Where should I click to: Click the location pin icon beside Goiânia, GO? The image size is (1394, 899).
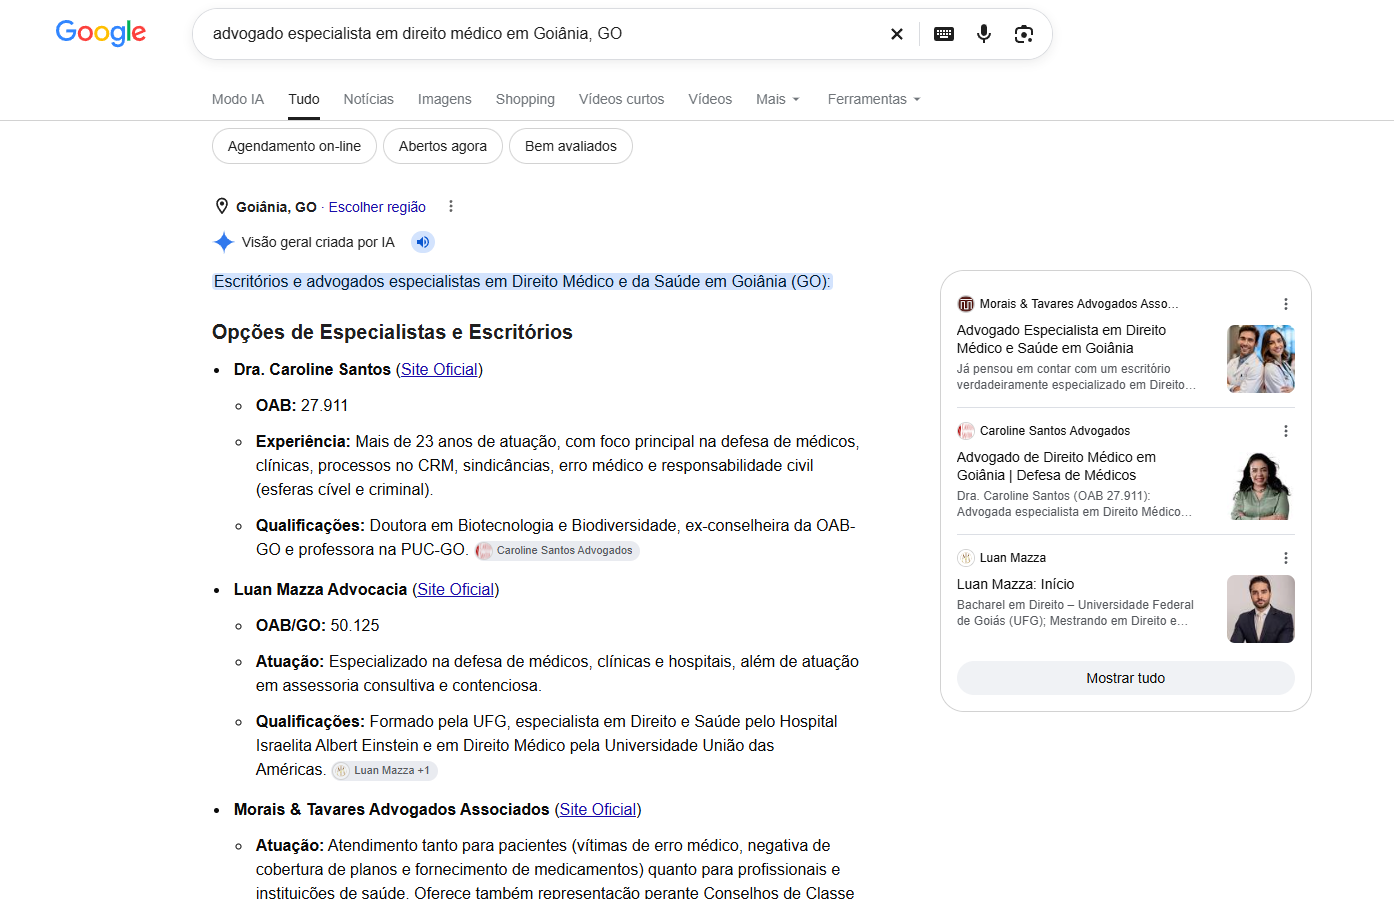click(222, 206)
